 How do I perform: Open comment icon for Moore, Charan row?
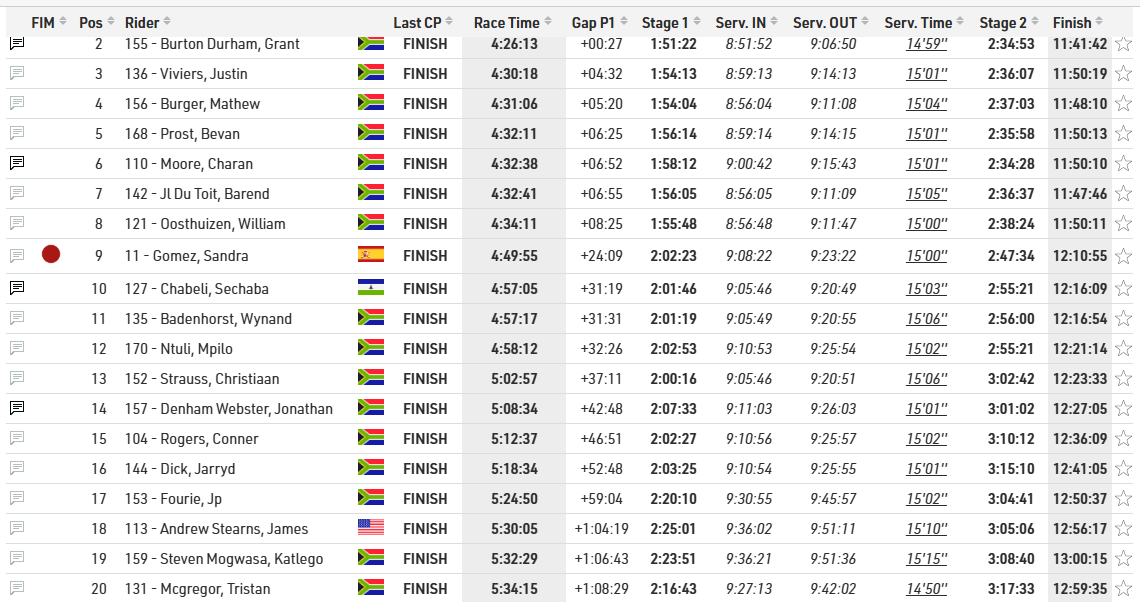click(x=17, y=163)
